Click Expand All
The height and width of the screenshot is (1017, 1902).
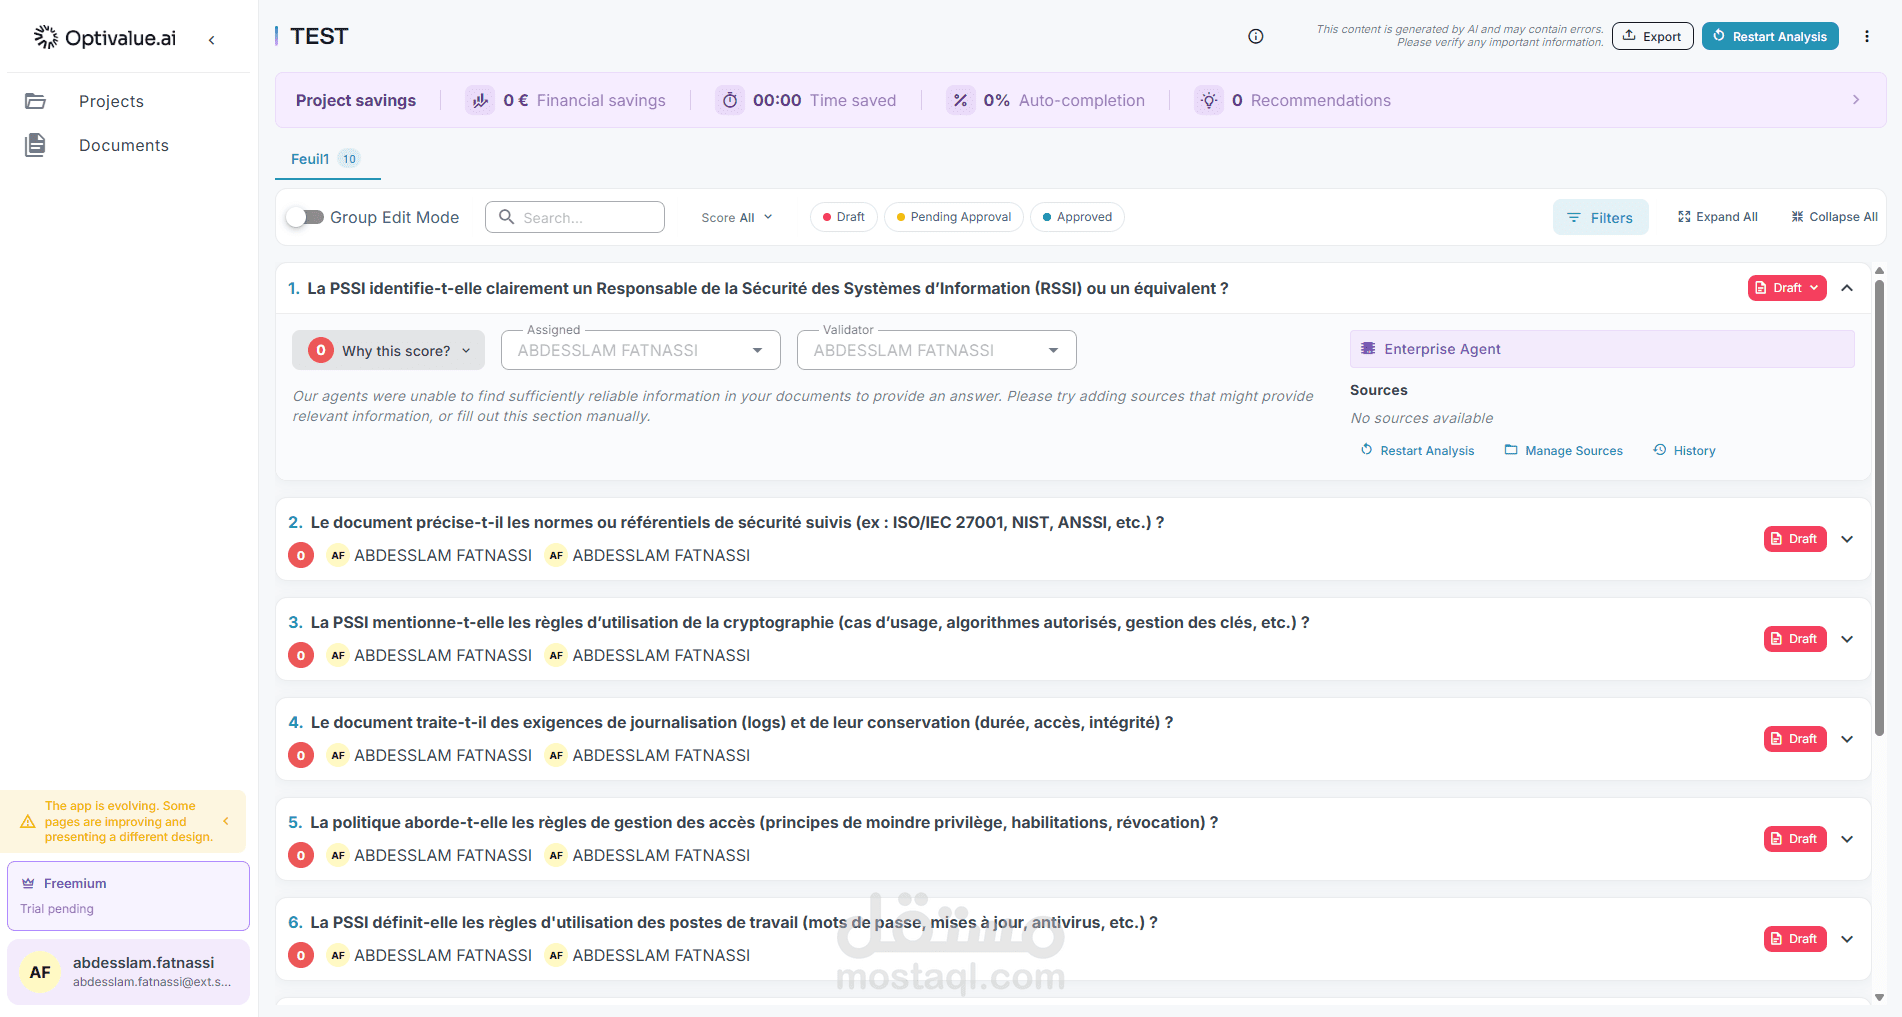[1717, 217]
